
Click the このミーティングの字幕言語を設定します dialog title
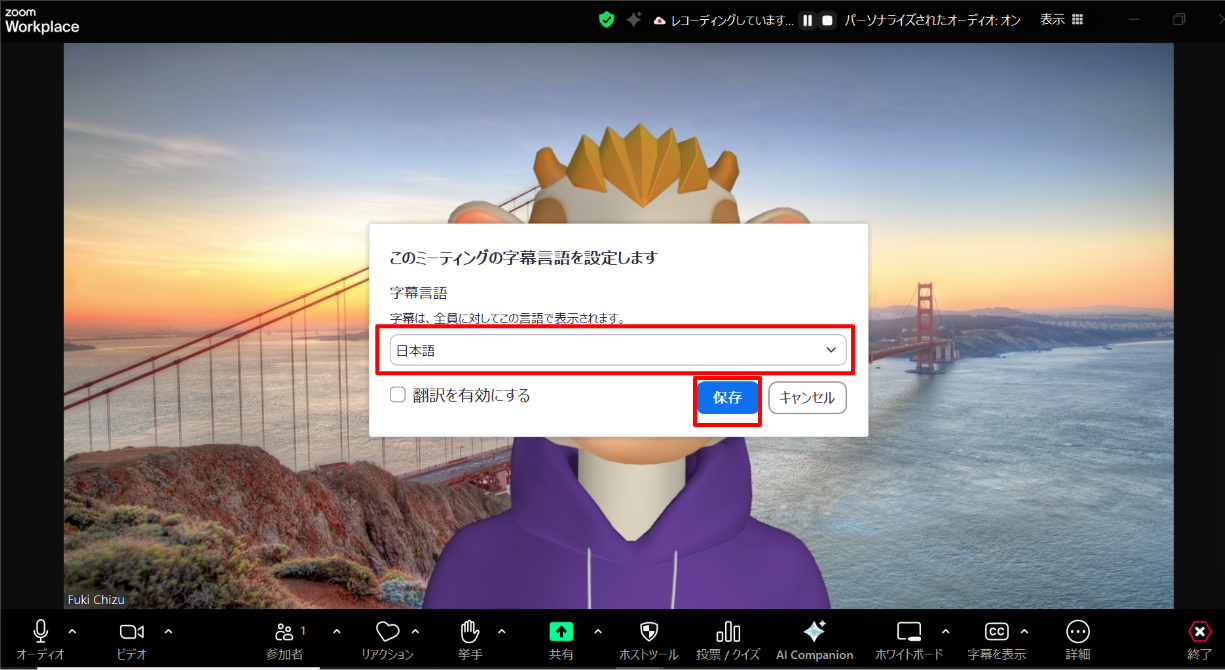[523, 257]
